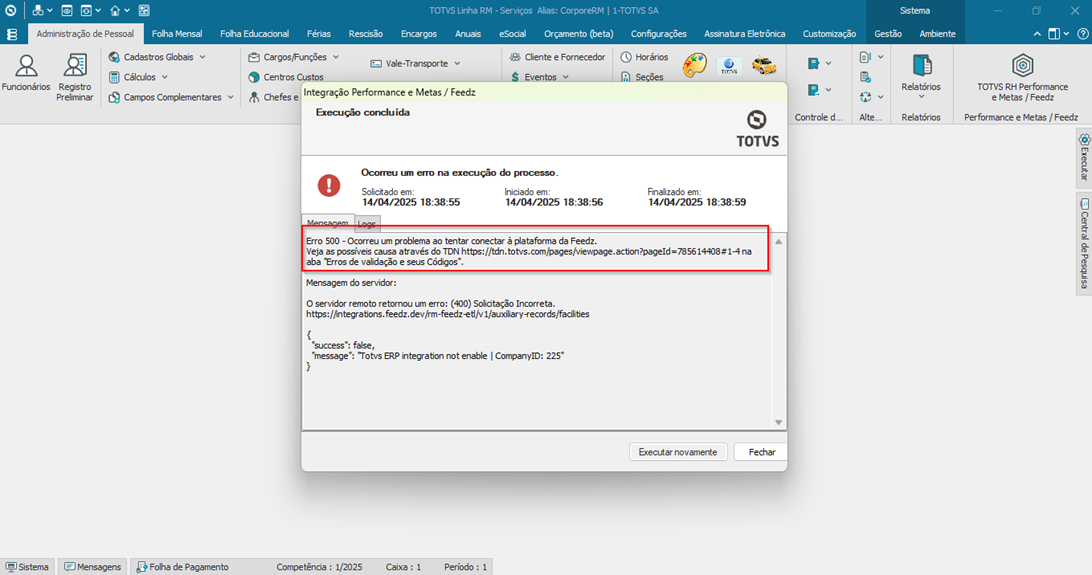
Task: Click the Fechar button
Action: [x=761, y=452]
